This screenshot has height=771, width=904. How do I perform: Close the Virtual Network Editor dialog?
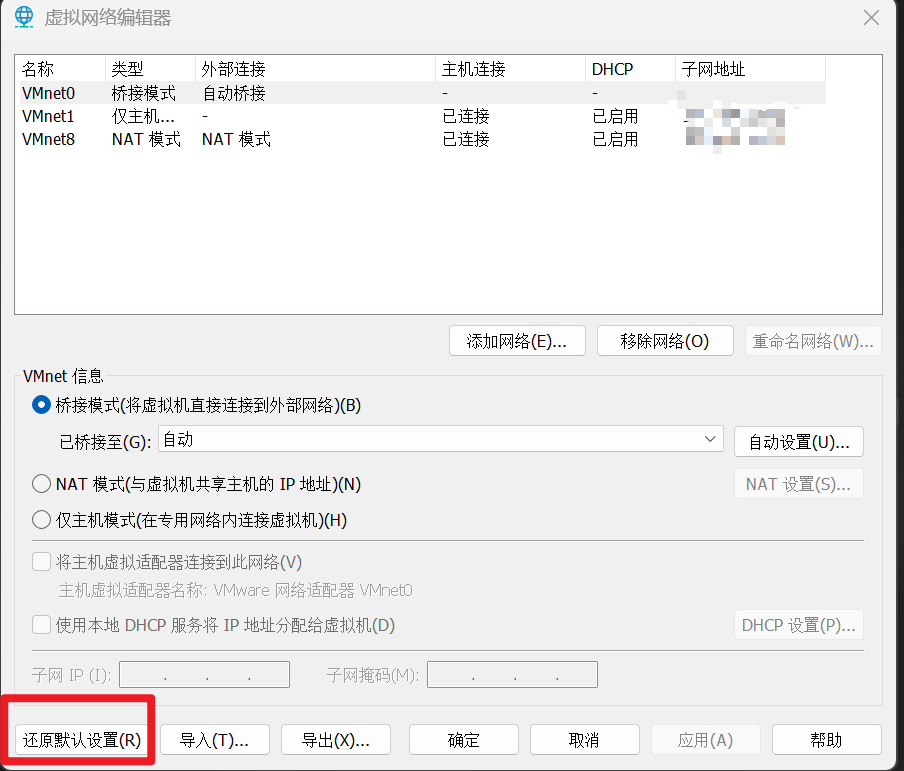(x=871, y=18)
